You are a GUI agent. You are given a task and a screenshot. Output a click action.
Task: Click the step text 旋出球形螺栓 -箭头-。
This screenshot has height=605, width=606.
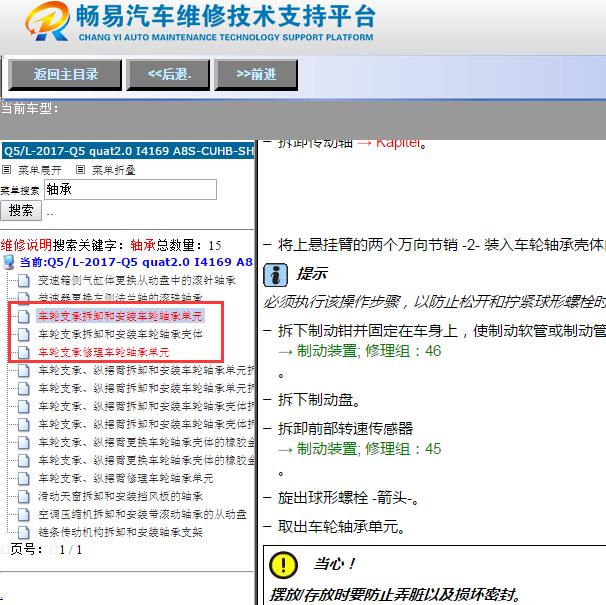click(348, 498)
